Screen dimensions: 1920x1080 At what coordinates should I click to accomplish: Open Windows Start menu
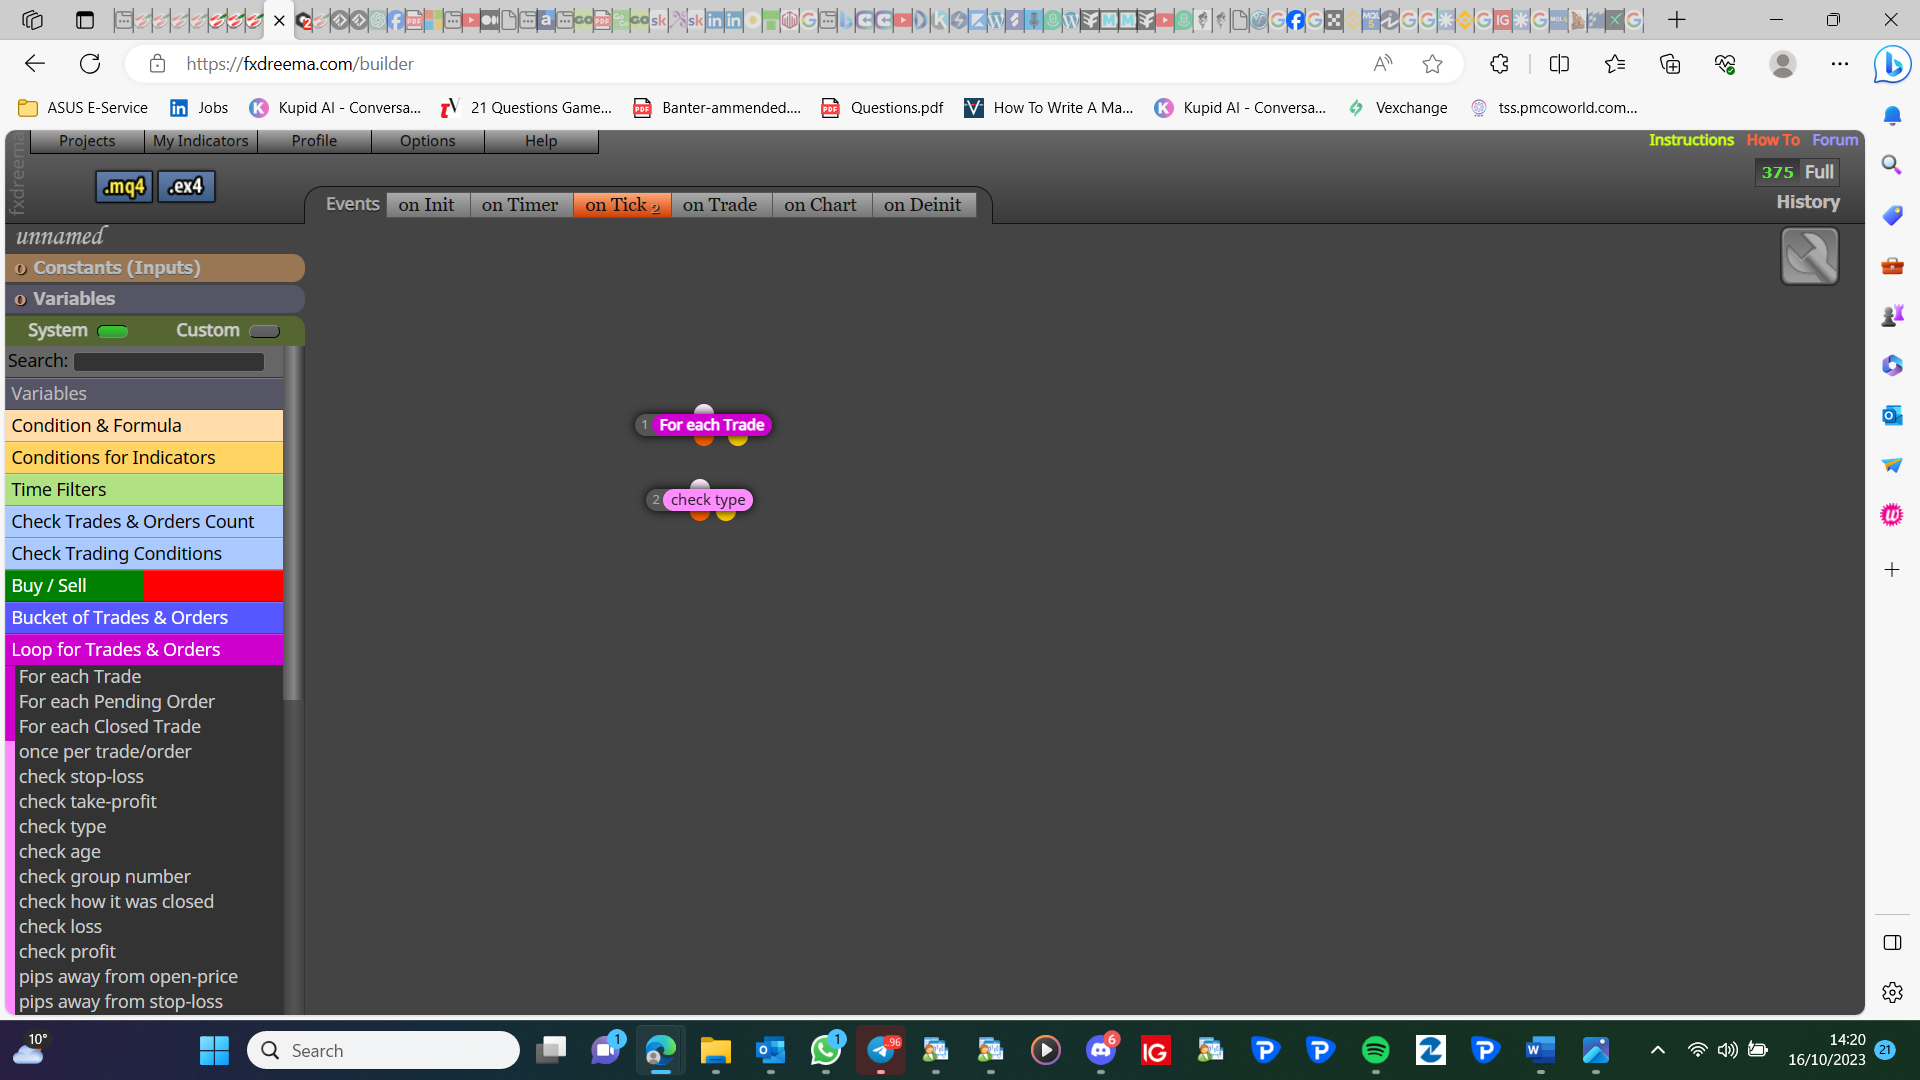pos(214,1050)
